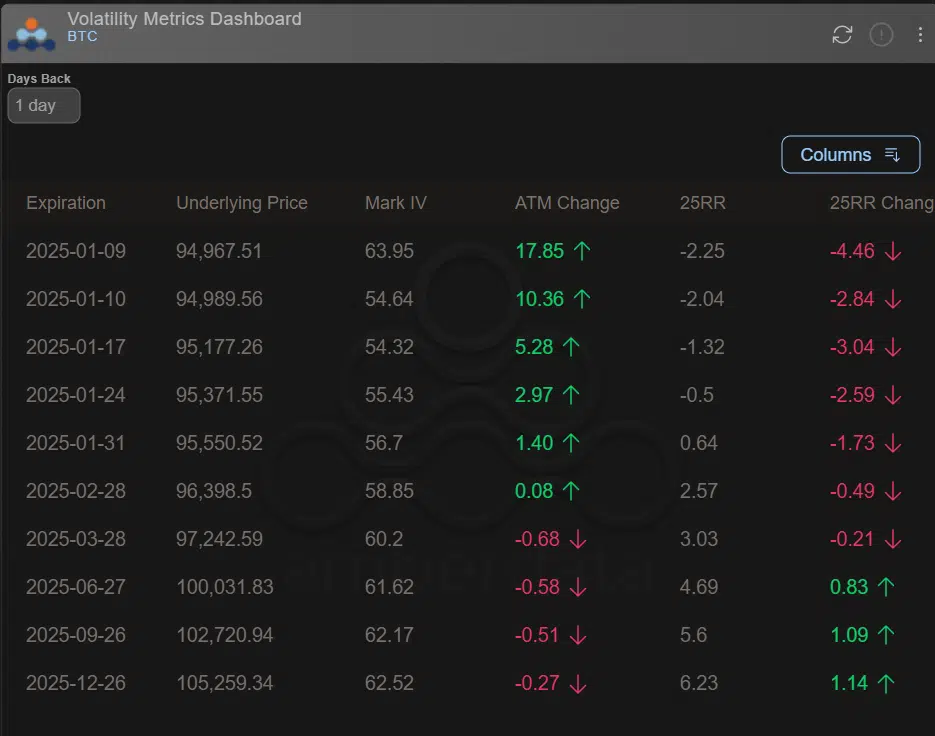Click Mark IV value 62.52

(x=389, y=683)
